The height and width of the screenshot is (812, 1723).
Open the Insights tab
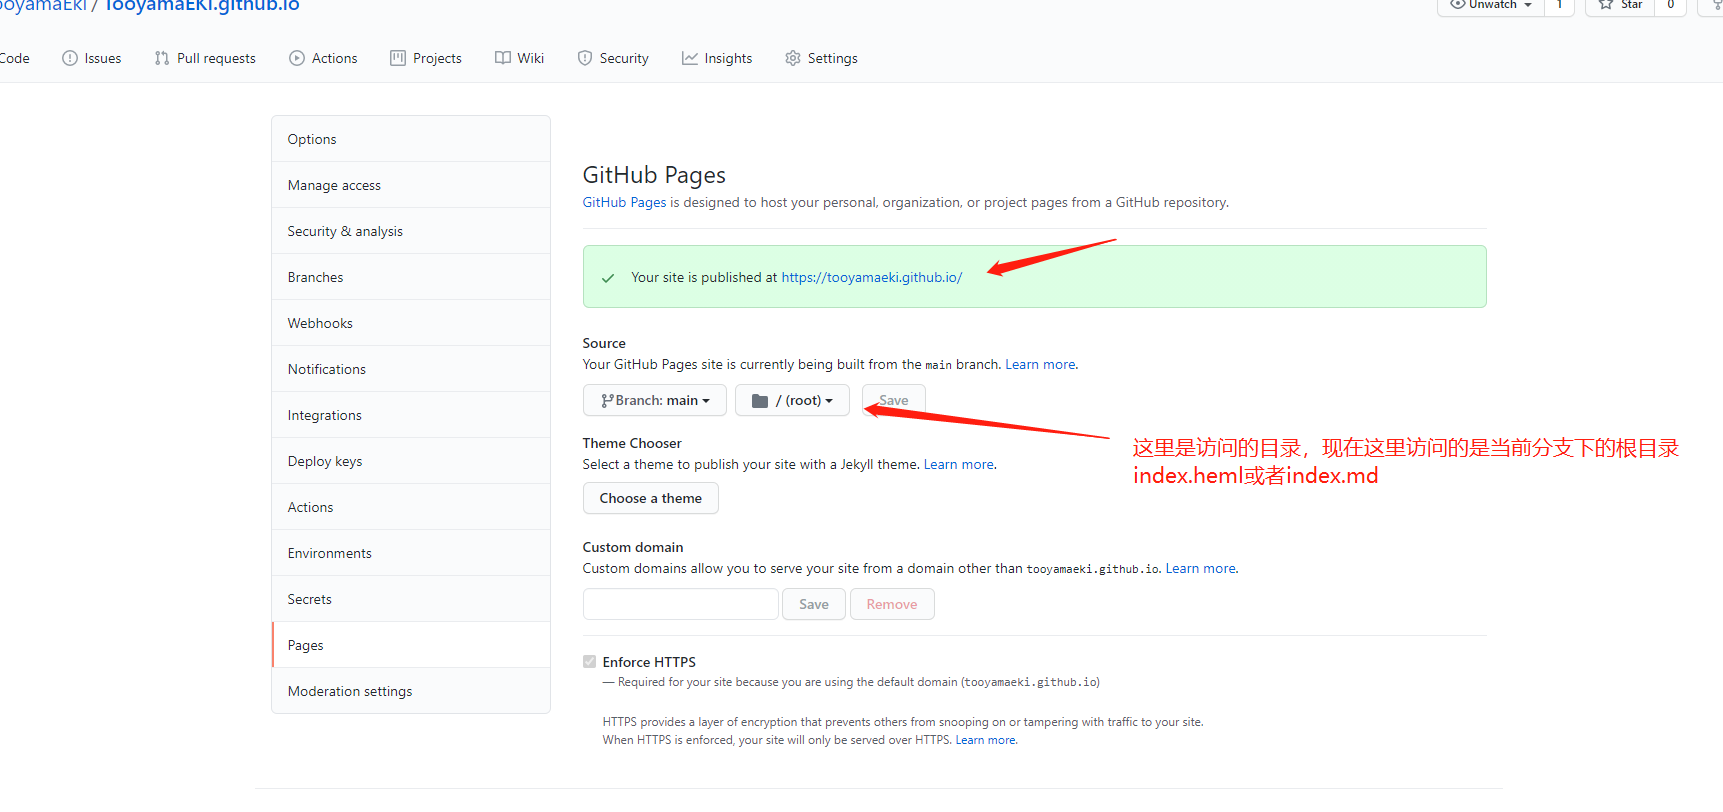click(717, 58)
